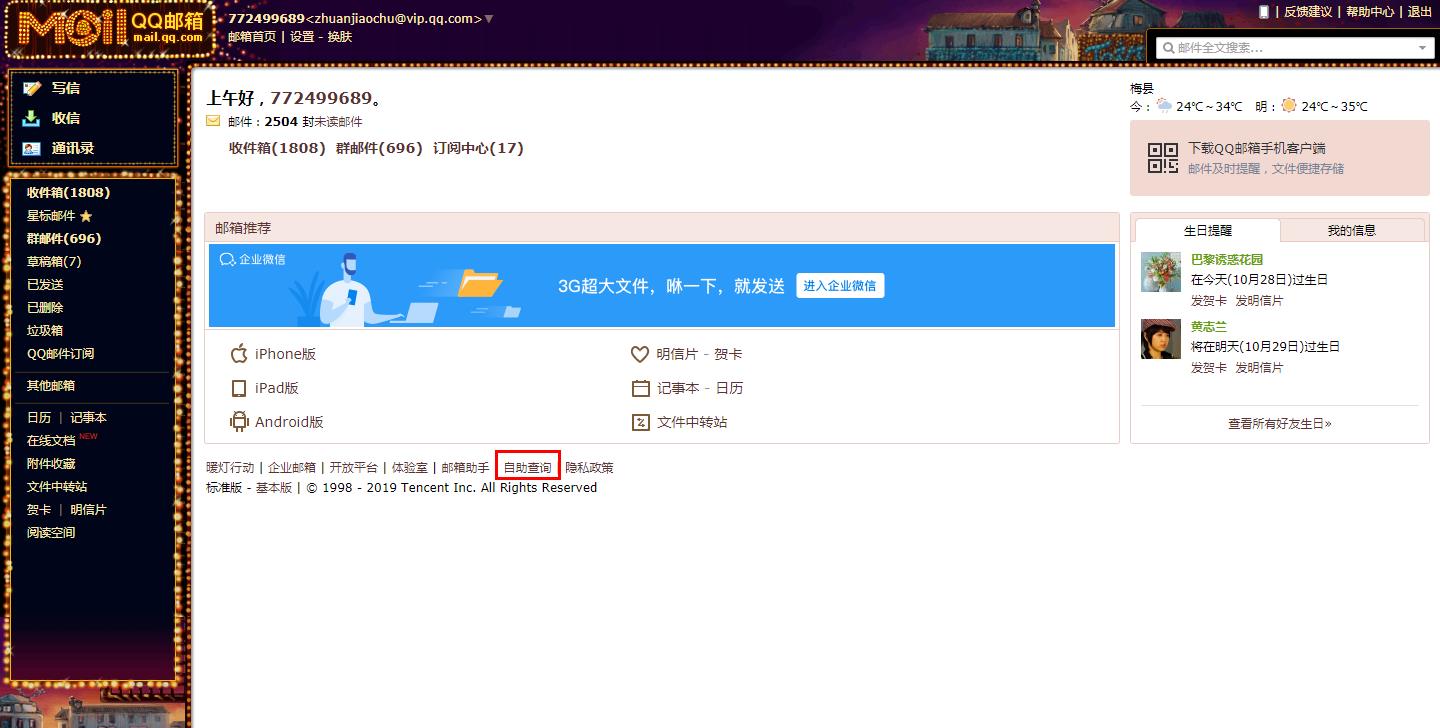Open 收件箱(1808) in the left sidebar

pos(68,192)
